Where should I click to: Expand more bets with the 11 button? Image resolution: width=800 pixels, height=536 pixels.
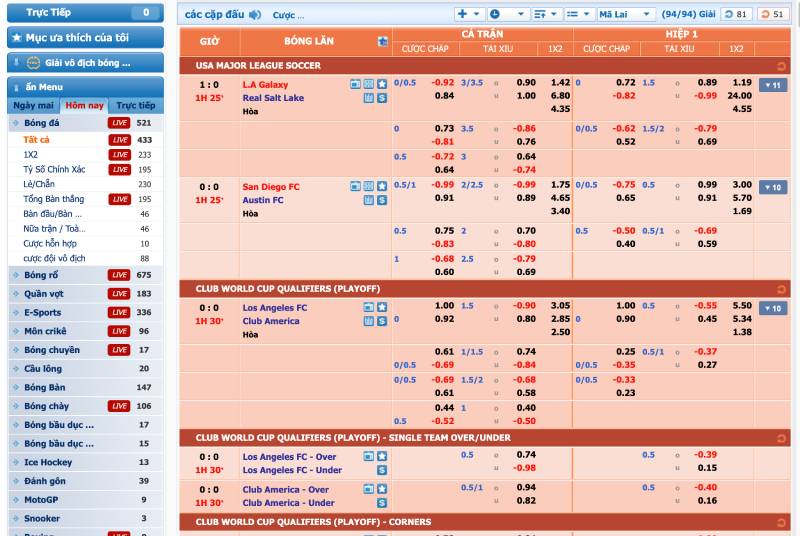click(x=772, y=86)
